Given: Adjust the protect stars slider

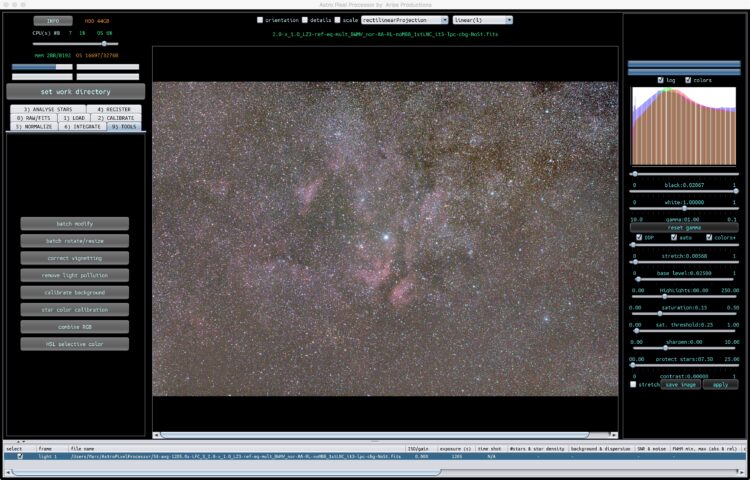Looking at the screenshot, I should pos(684,348).
